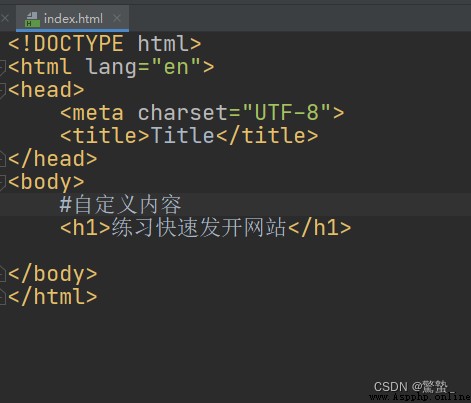The height and width of the screenshot is (403, 471).
Task: Collapse the <body> fold marker
Action: 2,182
